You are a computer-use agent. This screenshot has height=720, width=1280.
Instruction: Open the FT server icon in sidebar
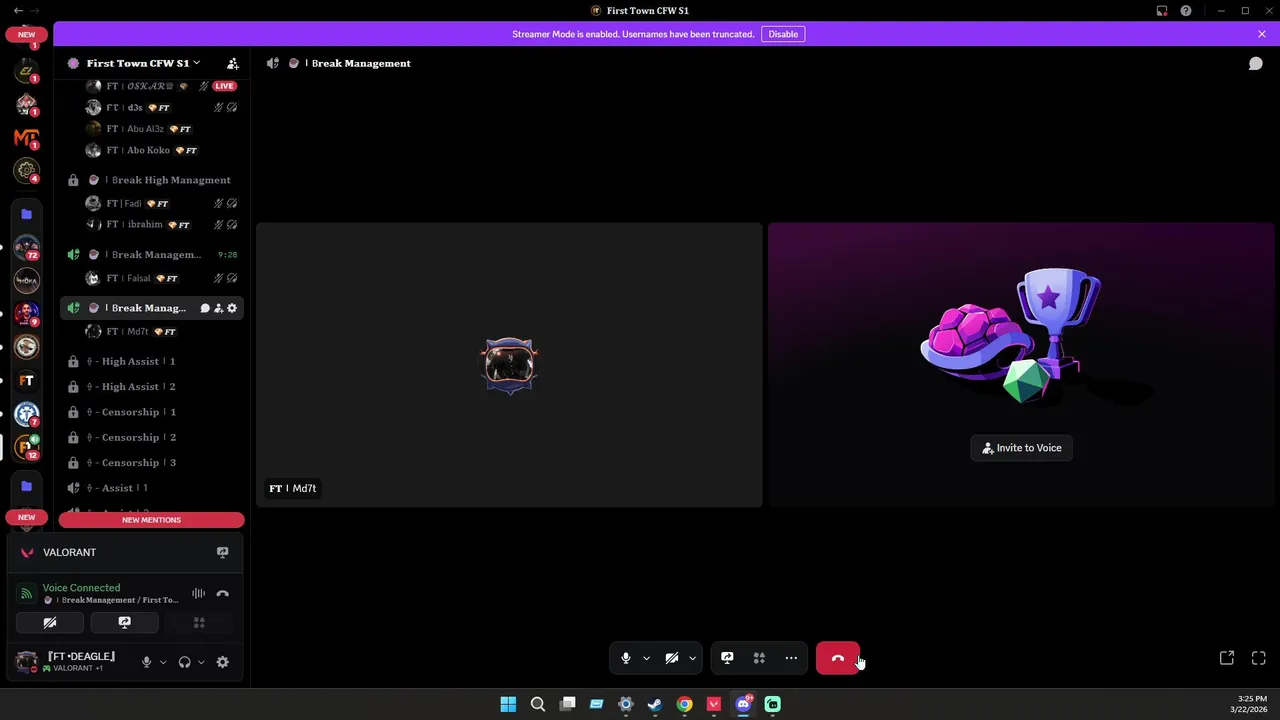(x=27, y=380)
